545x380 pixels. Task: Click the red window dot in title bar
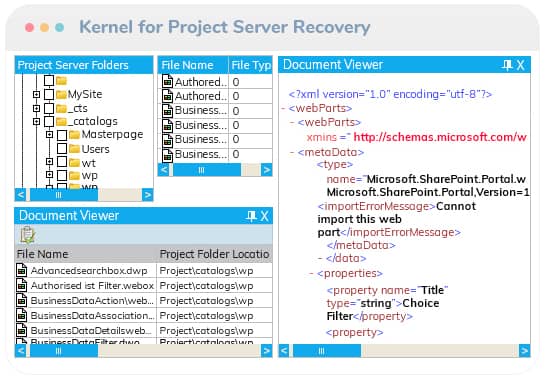30,27
